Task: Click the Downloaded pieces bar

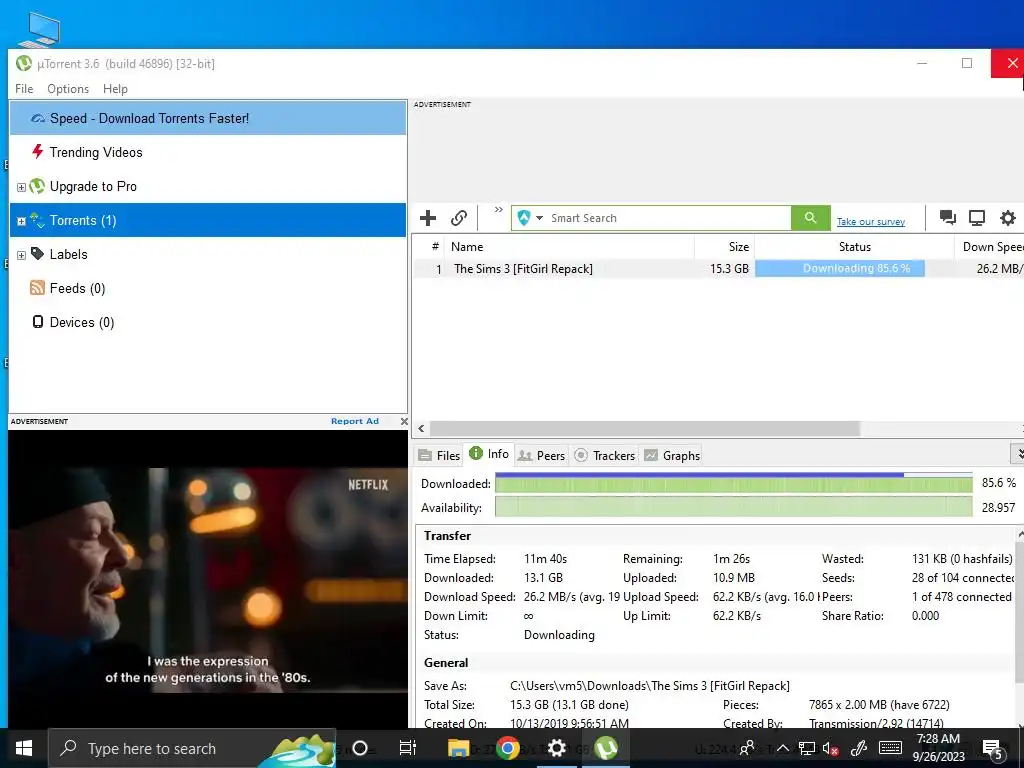Action: pos(733,483)
